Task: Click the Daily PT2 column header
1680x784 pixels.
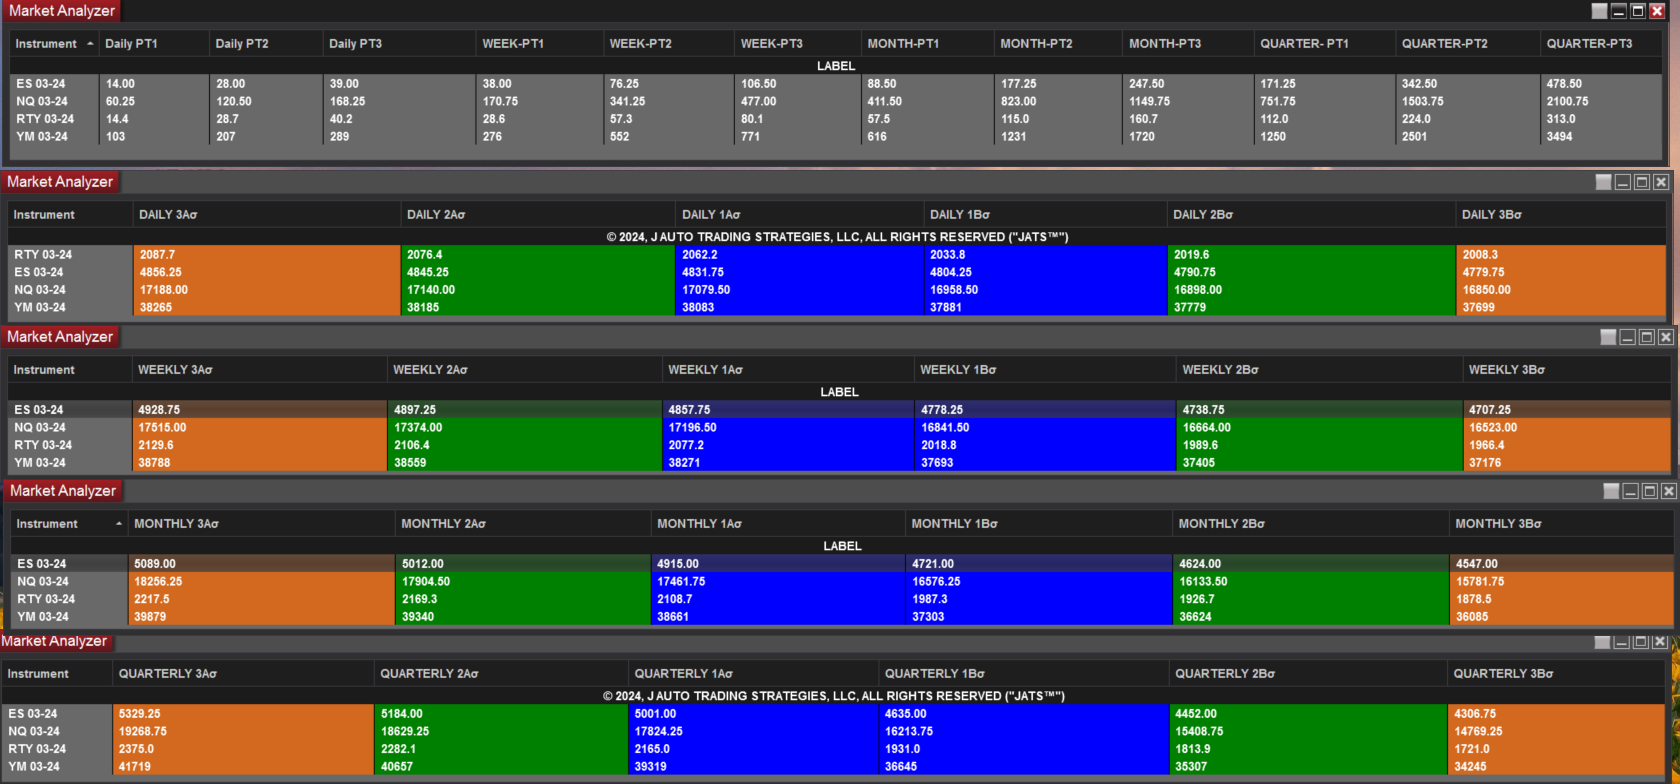Action: click(x=266, y=44)
